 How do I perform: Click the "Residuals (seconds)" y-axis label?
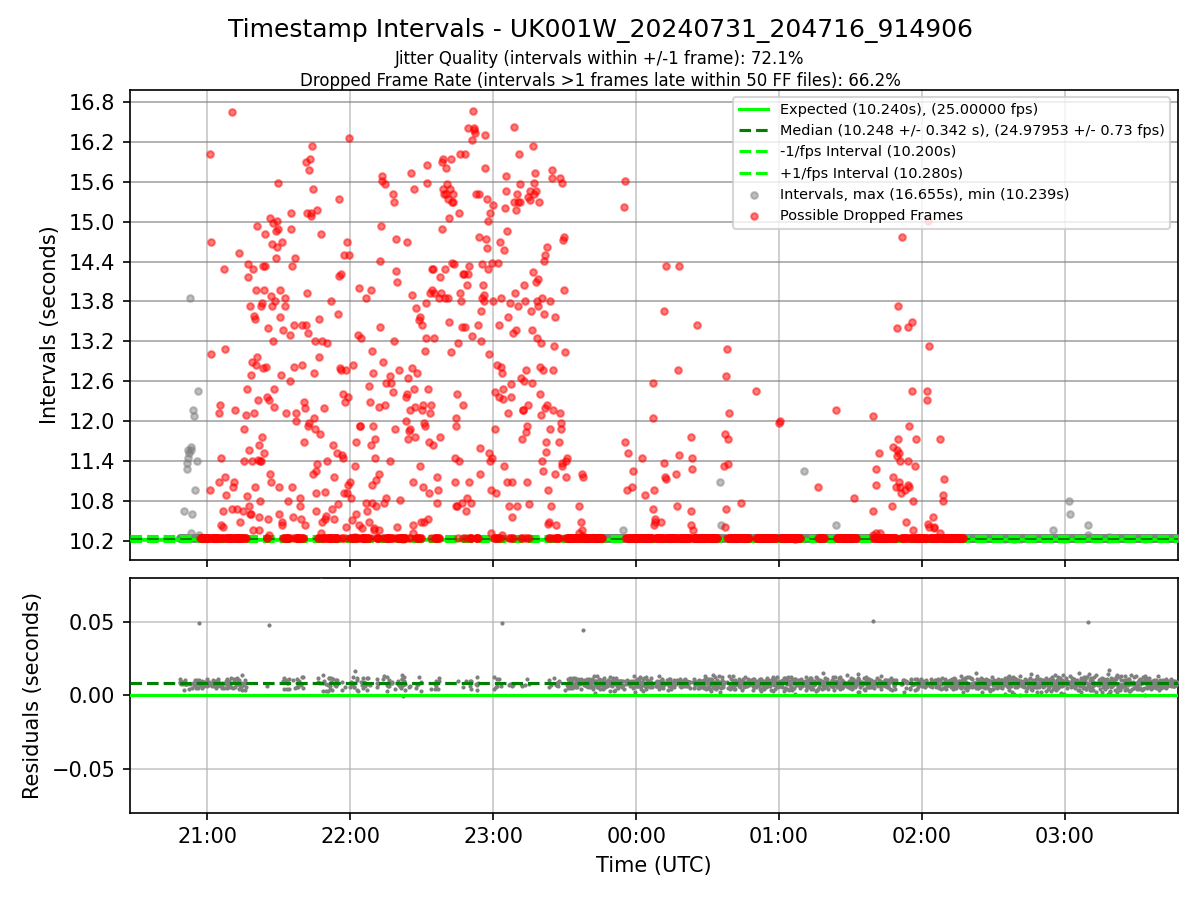pos(31,696)
